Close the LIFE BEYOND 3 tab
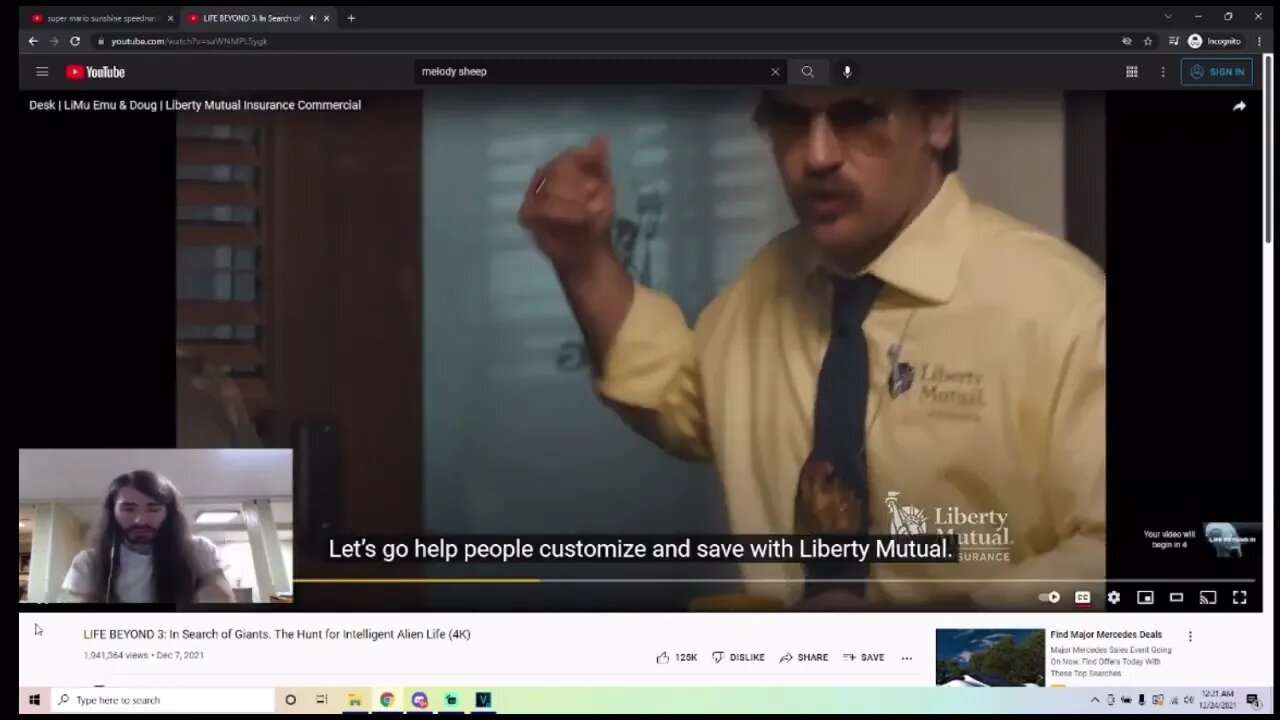The image size is (1280, 720). 326,18
